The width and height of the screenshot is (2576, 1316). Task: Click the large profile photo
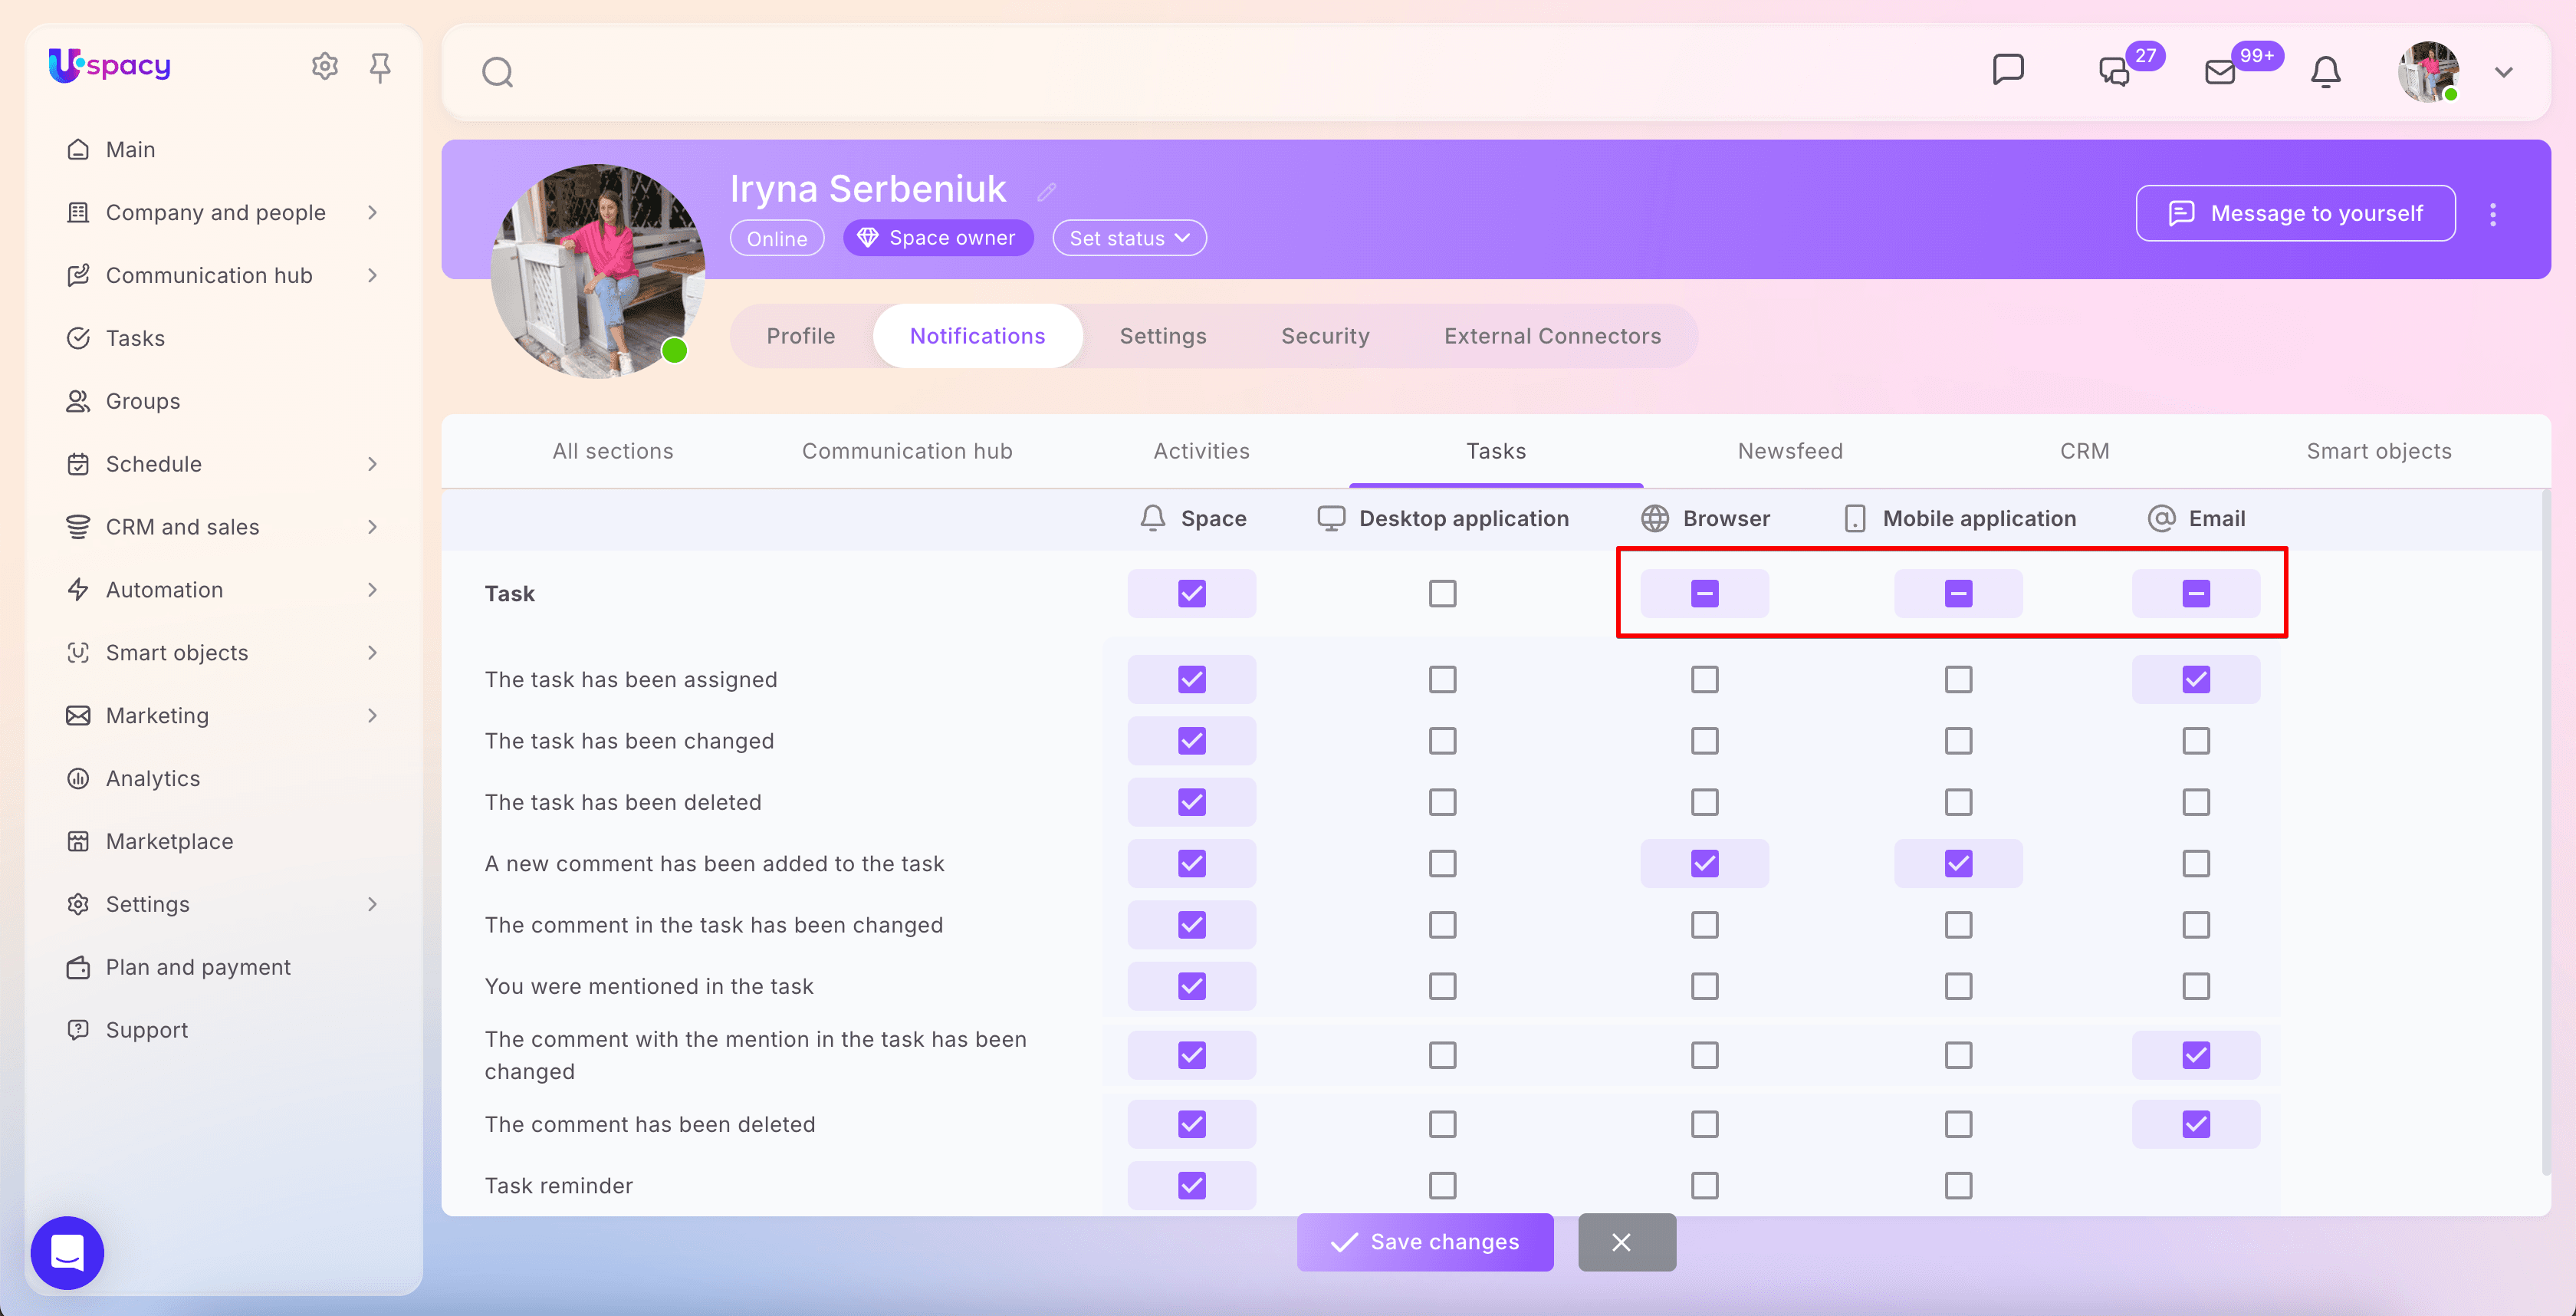(x=598, y=271)
